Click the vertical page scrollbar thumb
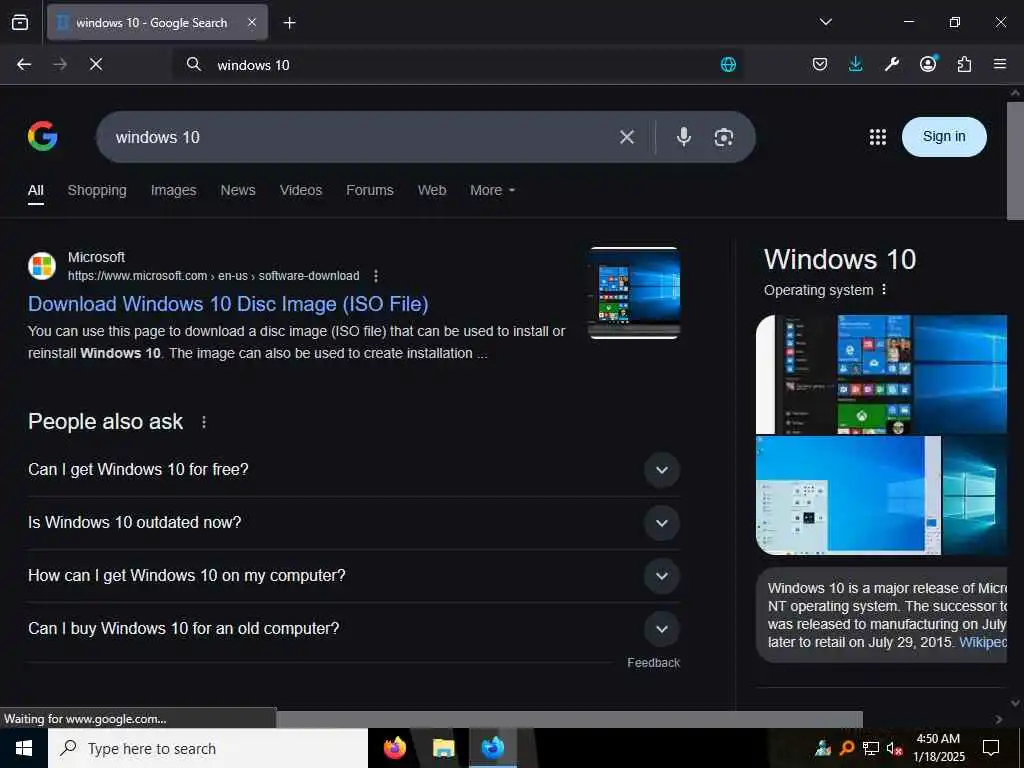The image size is (1024, 768). coord(1015,160)
